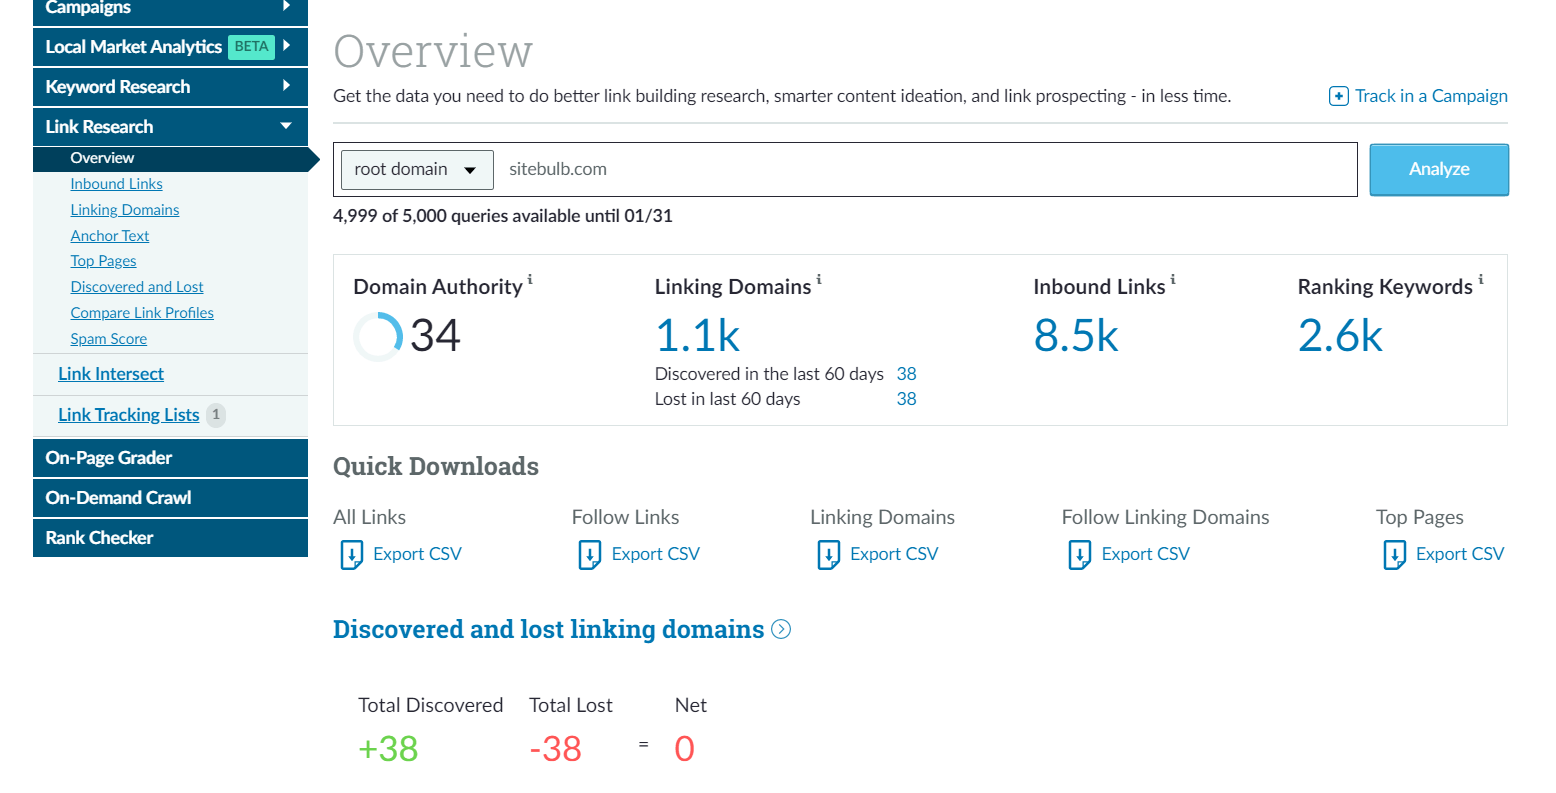The width and height of the screenshot is (1556, 793).
Task: Click Export CSV under Follow Linking Domains
Action: point(1146,554)
